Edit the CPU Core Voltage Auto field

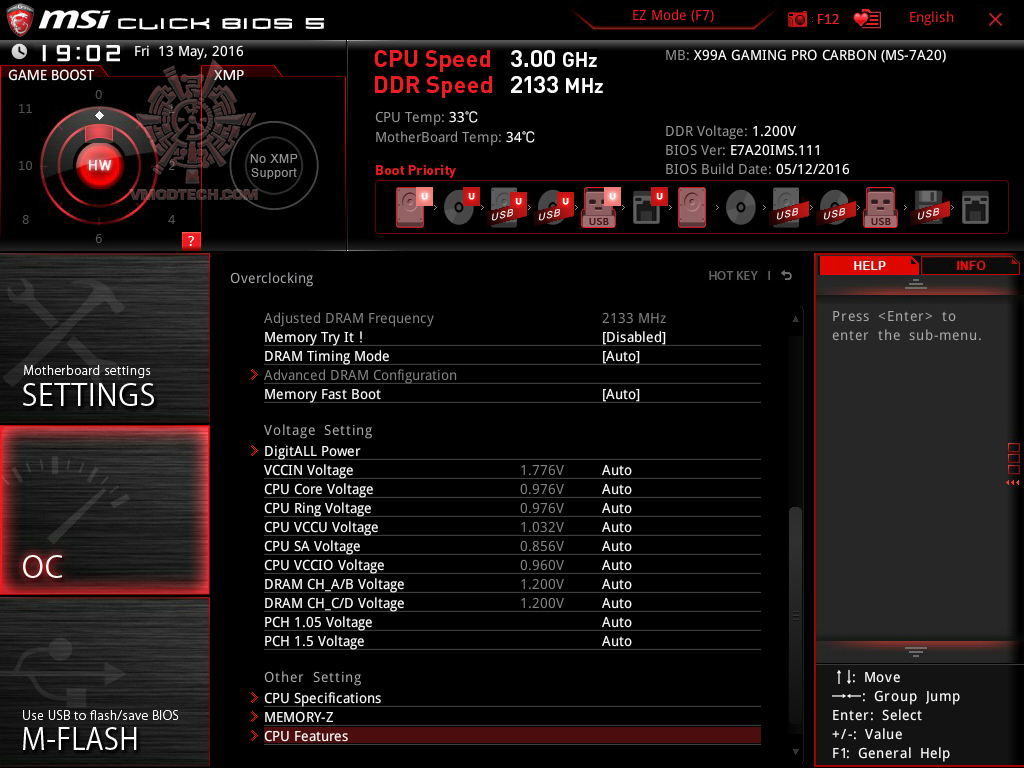616,488
